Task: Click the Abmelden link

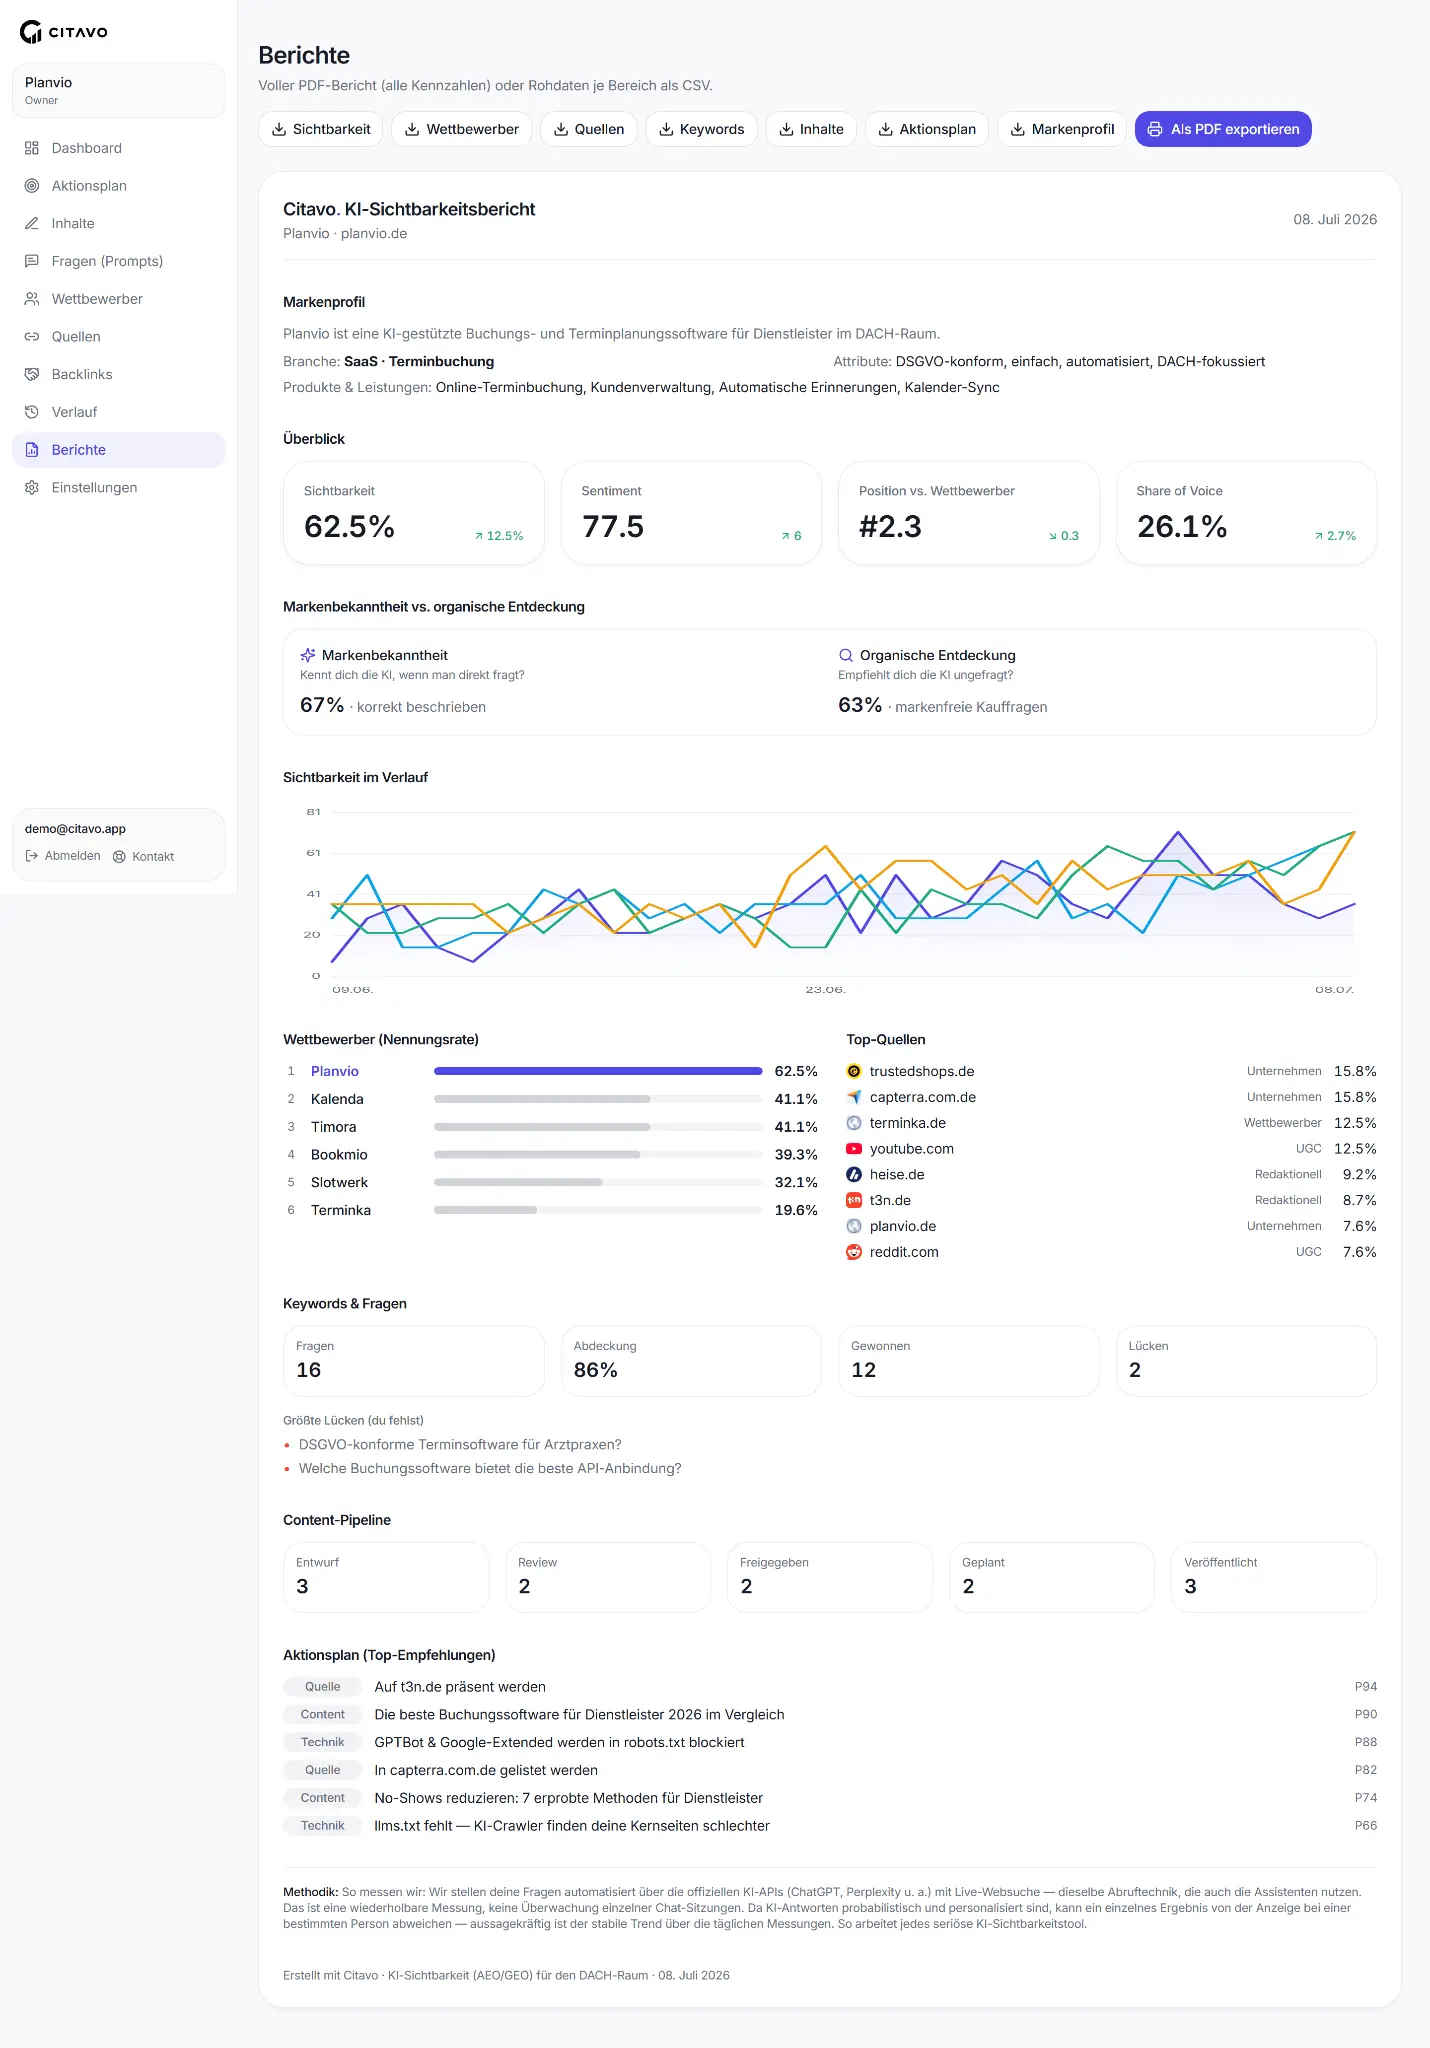Action: (63, 856)
